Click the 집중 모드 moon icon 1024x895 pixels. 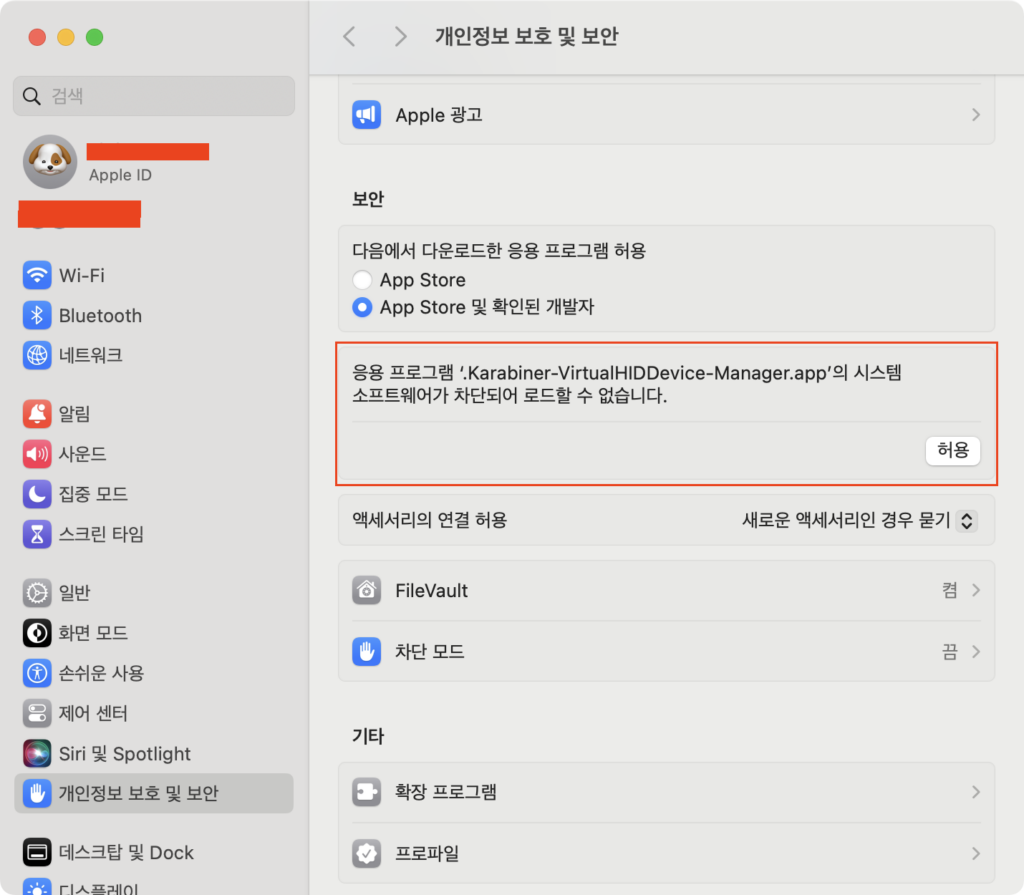point(37,494)
